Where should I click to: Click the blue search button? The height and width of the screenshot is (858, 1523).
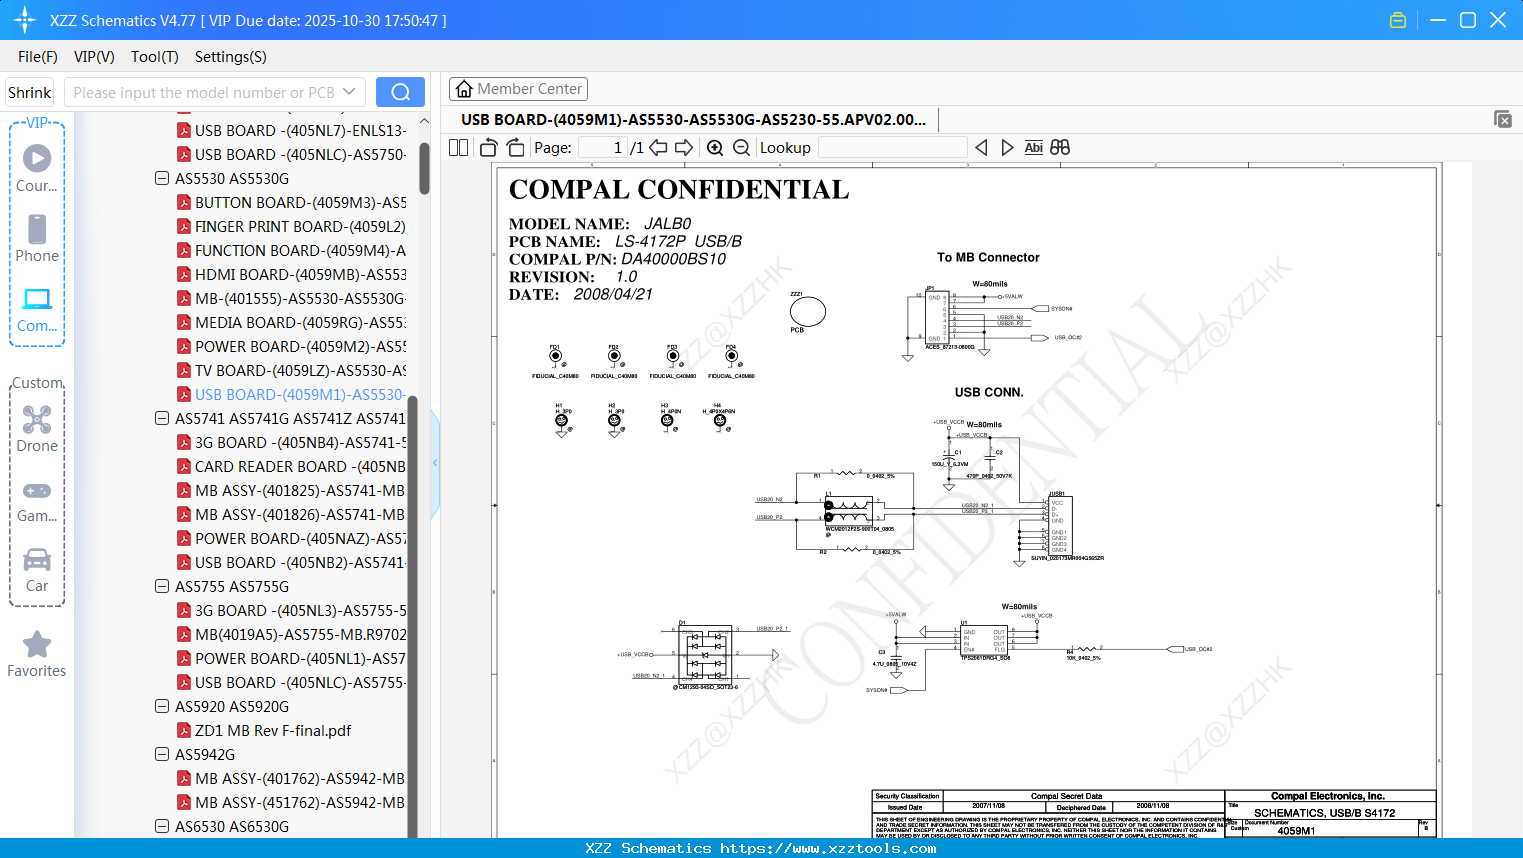[400, 92]
